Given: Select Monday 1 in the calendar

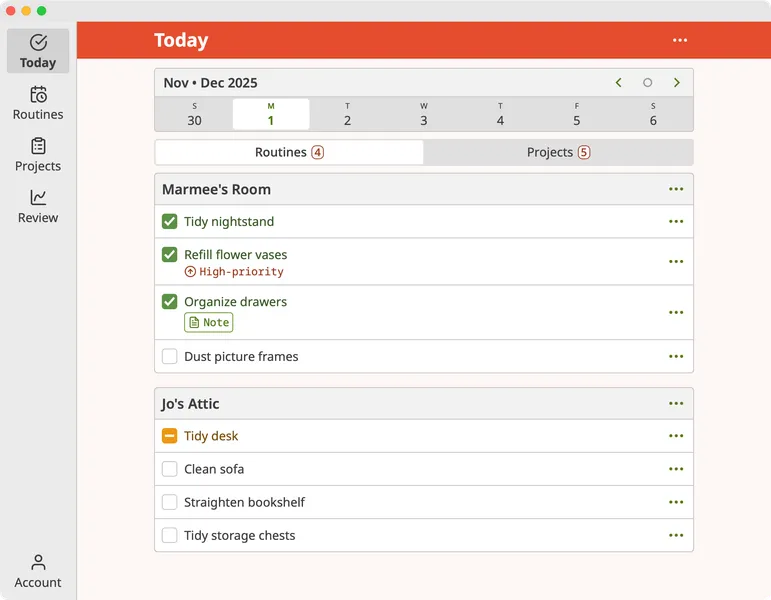Looking at the screenshot, I should (271, 115).
